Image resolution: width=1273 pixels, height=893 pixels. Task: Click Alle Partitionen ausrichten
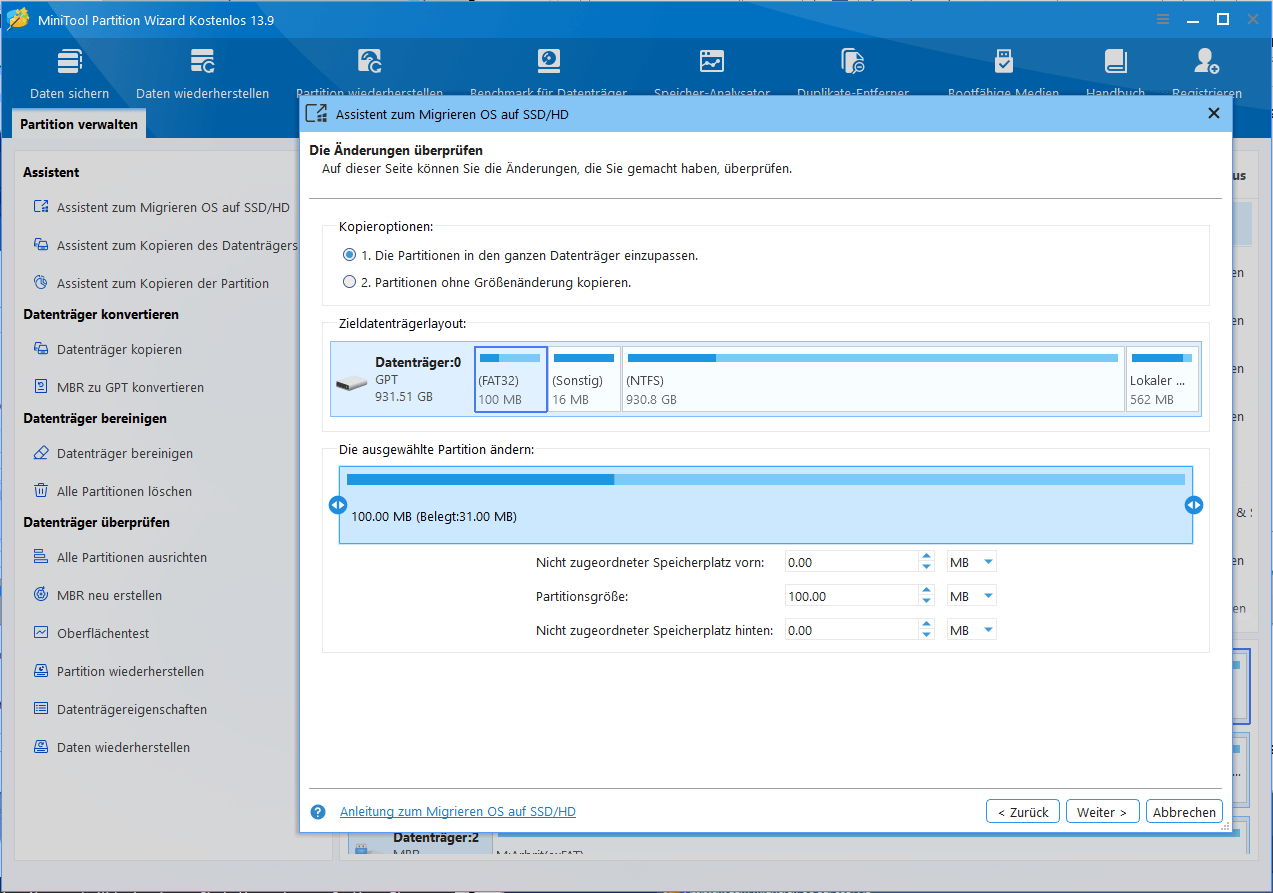point(120,557)
